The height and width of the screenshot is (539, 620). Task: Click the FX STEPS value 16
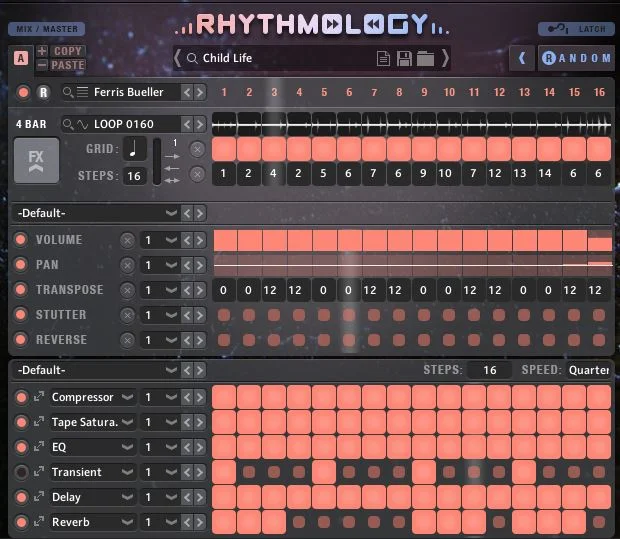tap(490, 370)
